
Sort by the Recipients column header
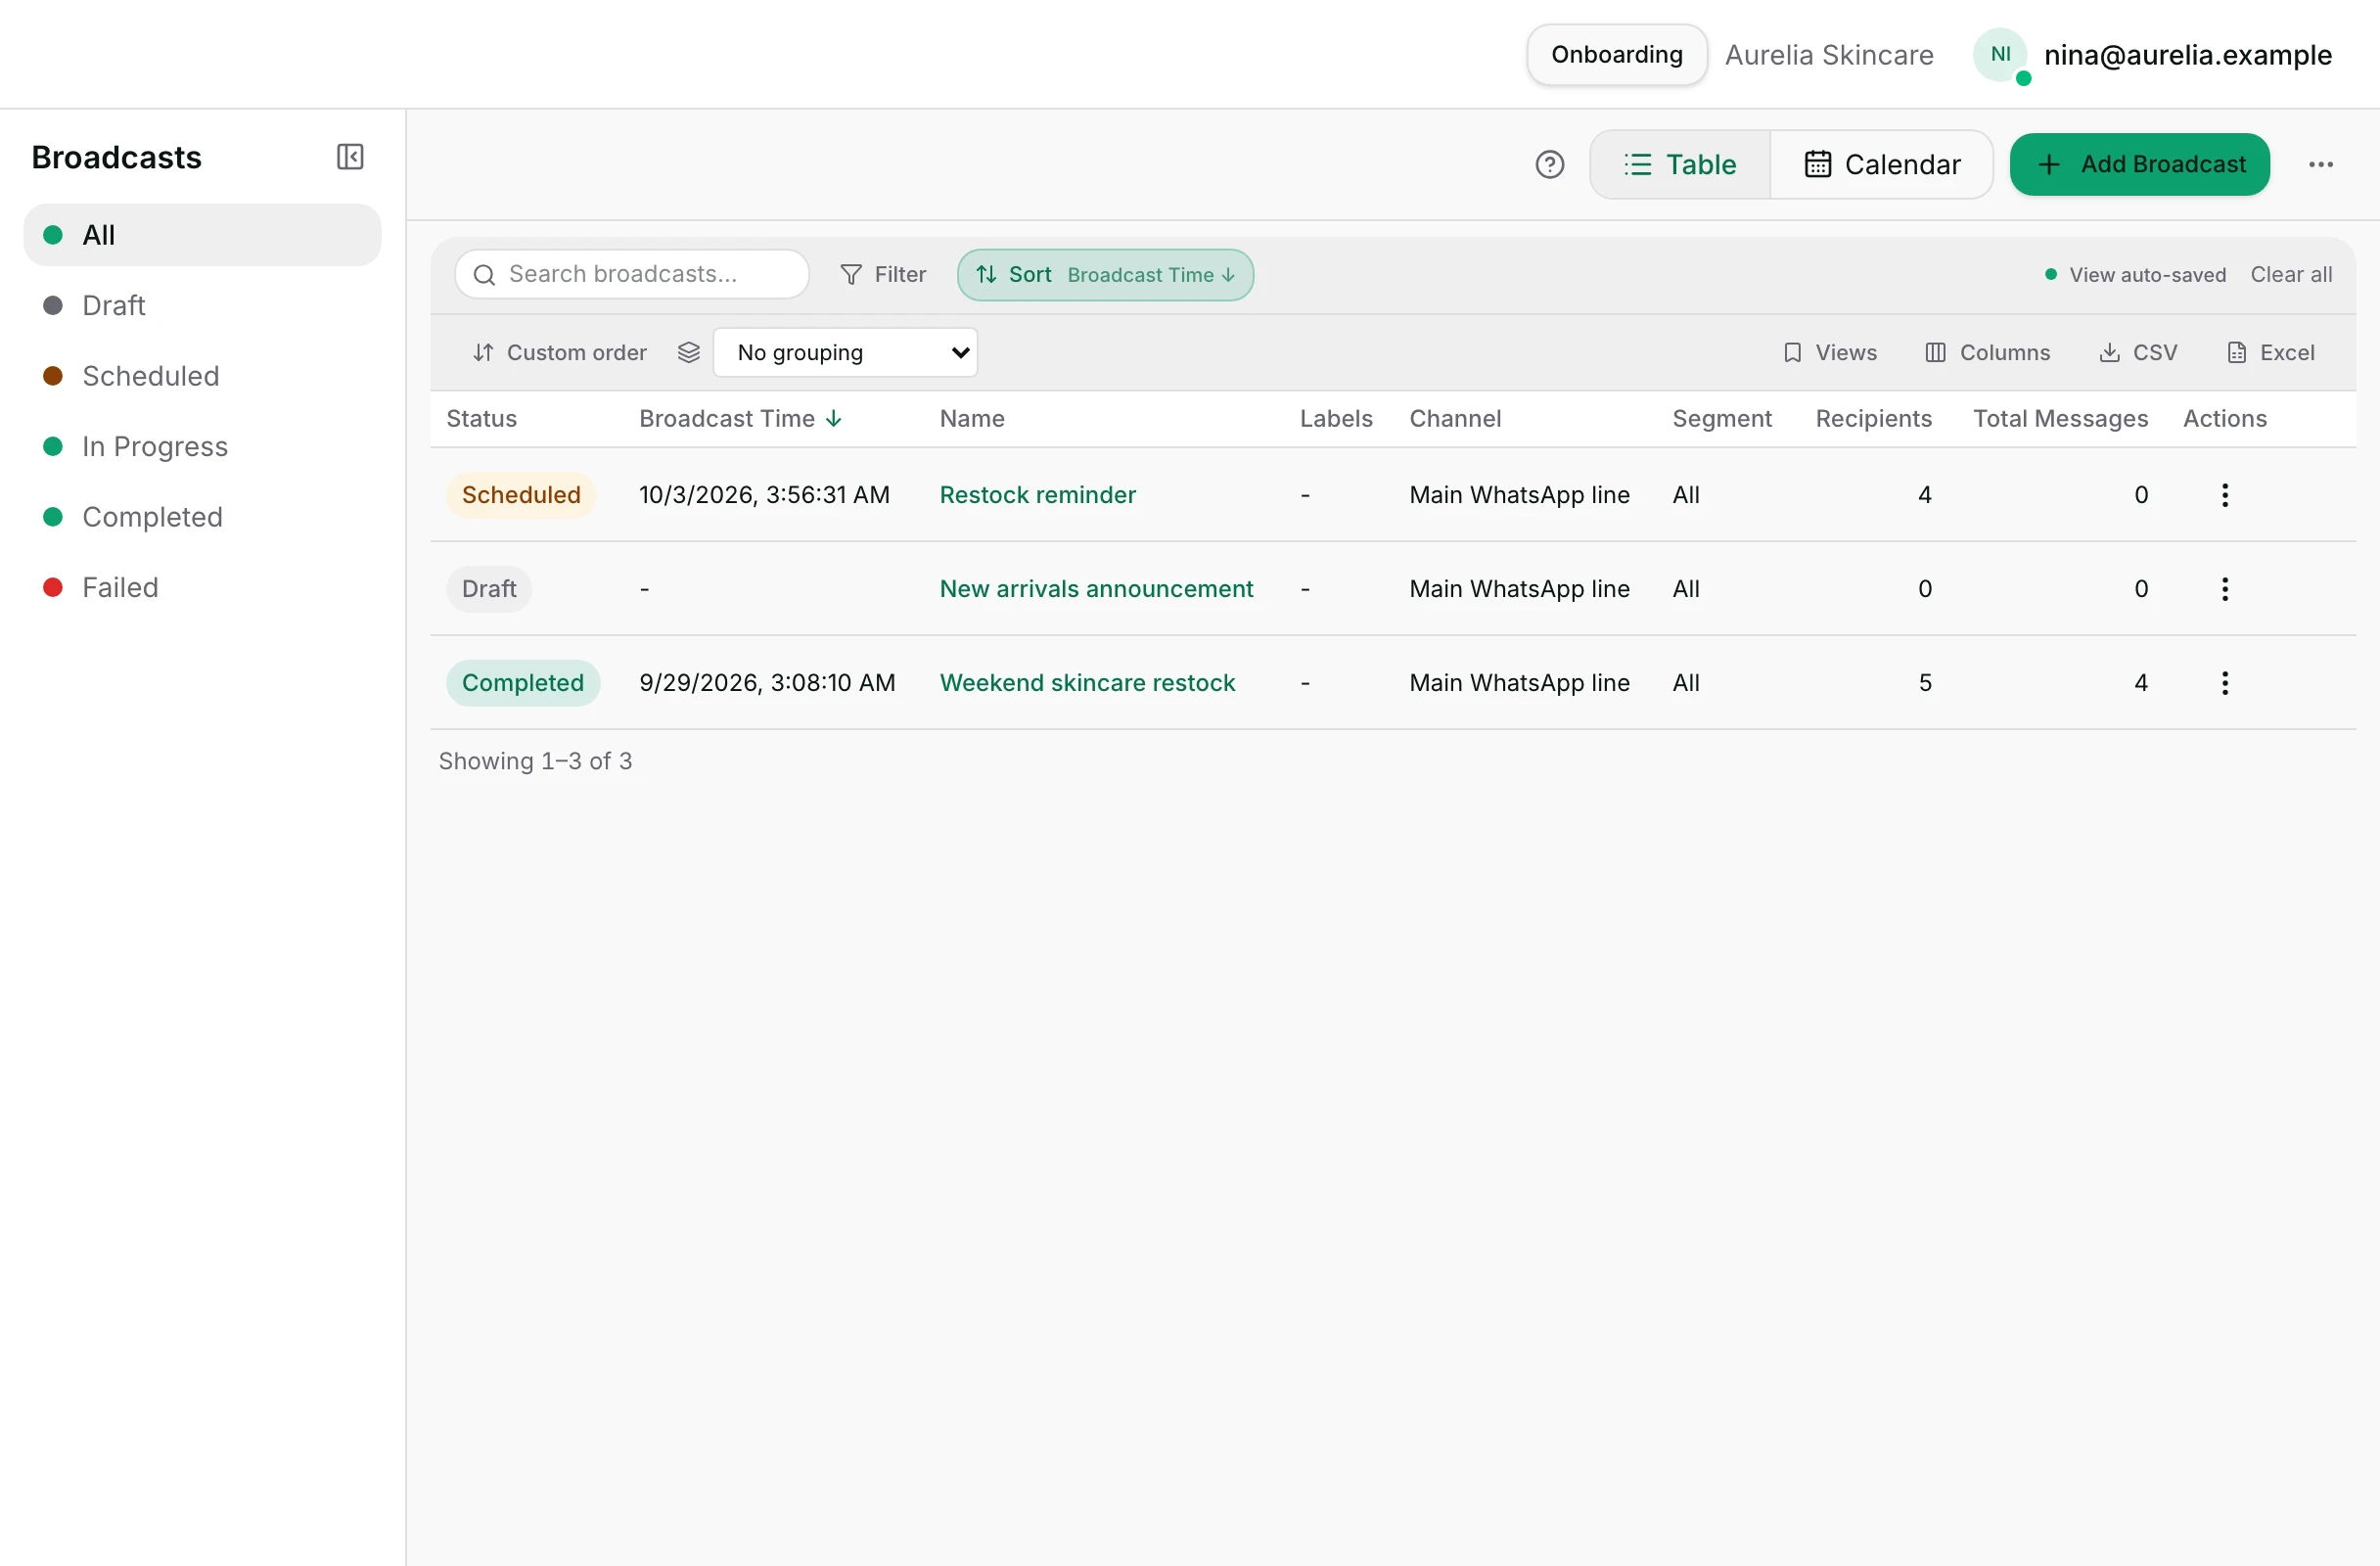pos(1873,419)
